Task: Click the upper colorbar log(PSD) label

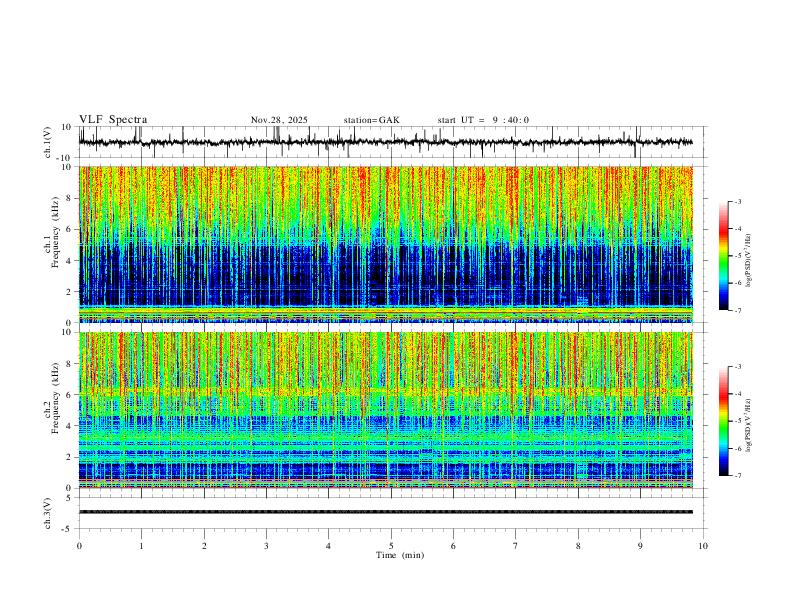Action: 749,260
